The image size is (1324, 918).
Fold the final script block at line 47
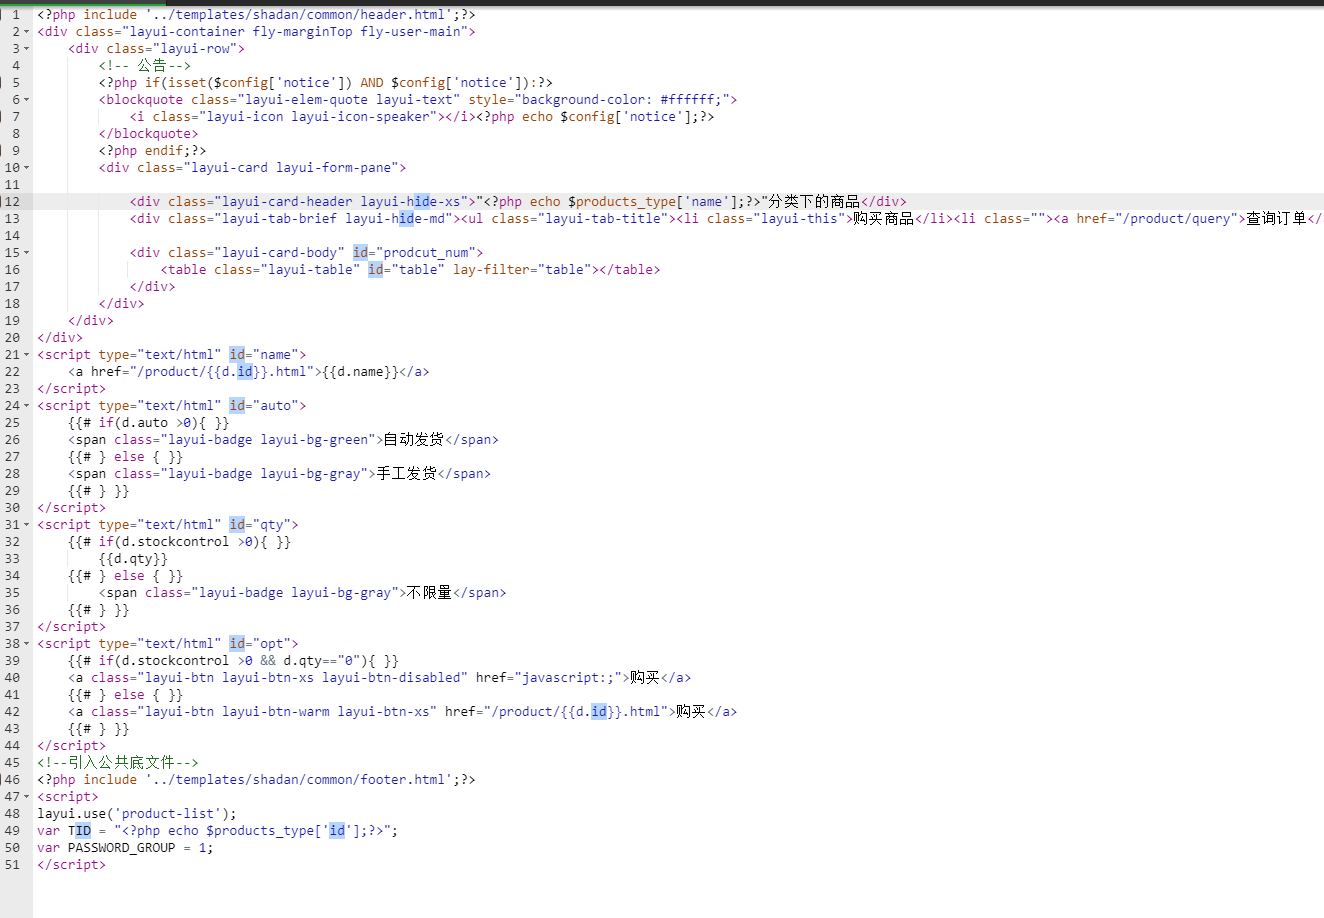[27, 797]
